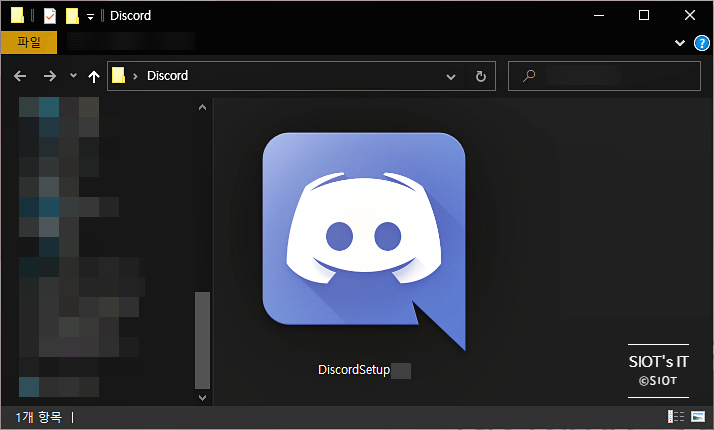Refresh the Discord folder view
The image size is (714, 430).
(x=481, y=76)
